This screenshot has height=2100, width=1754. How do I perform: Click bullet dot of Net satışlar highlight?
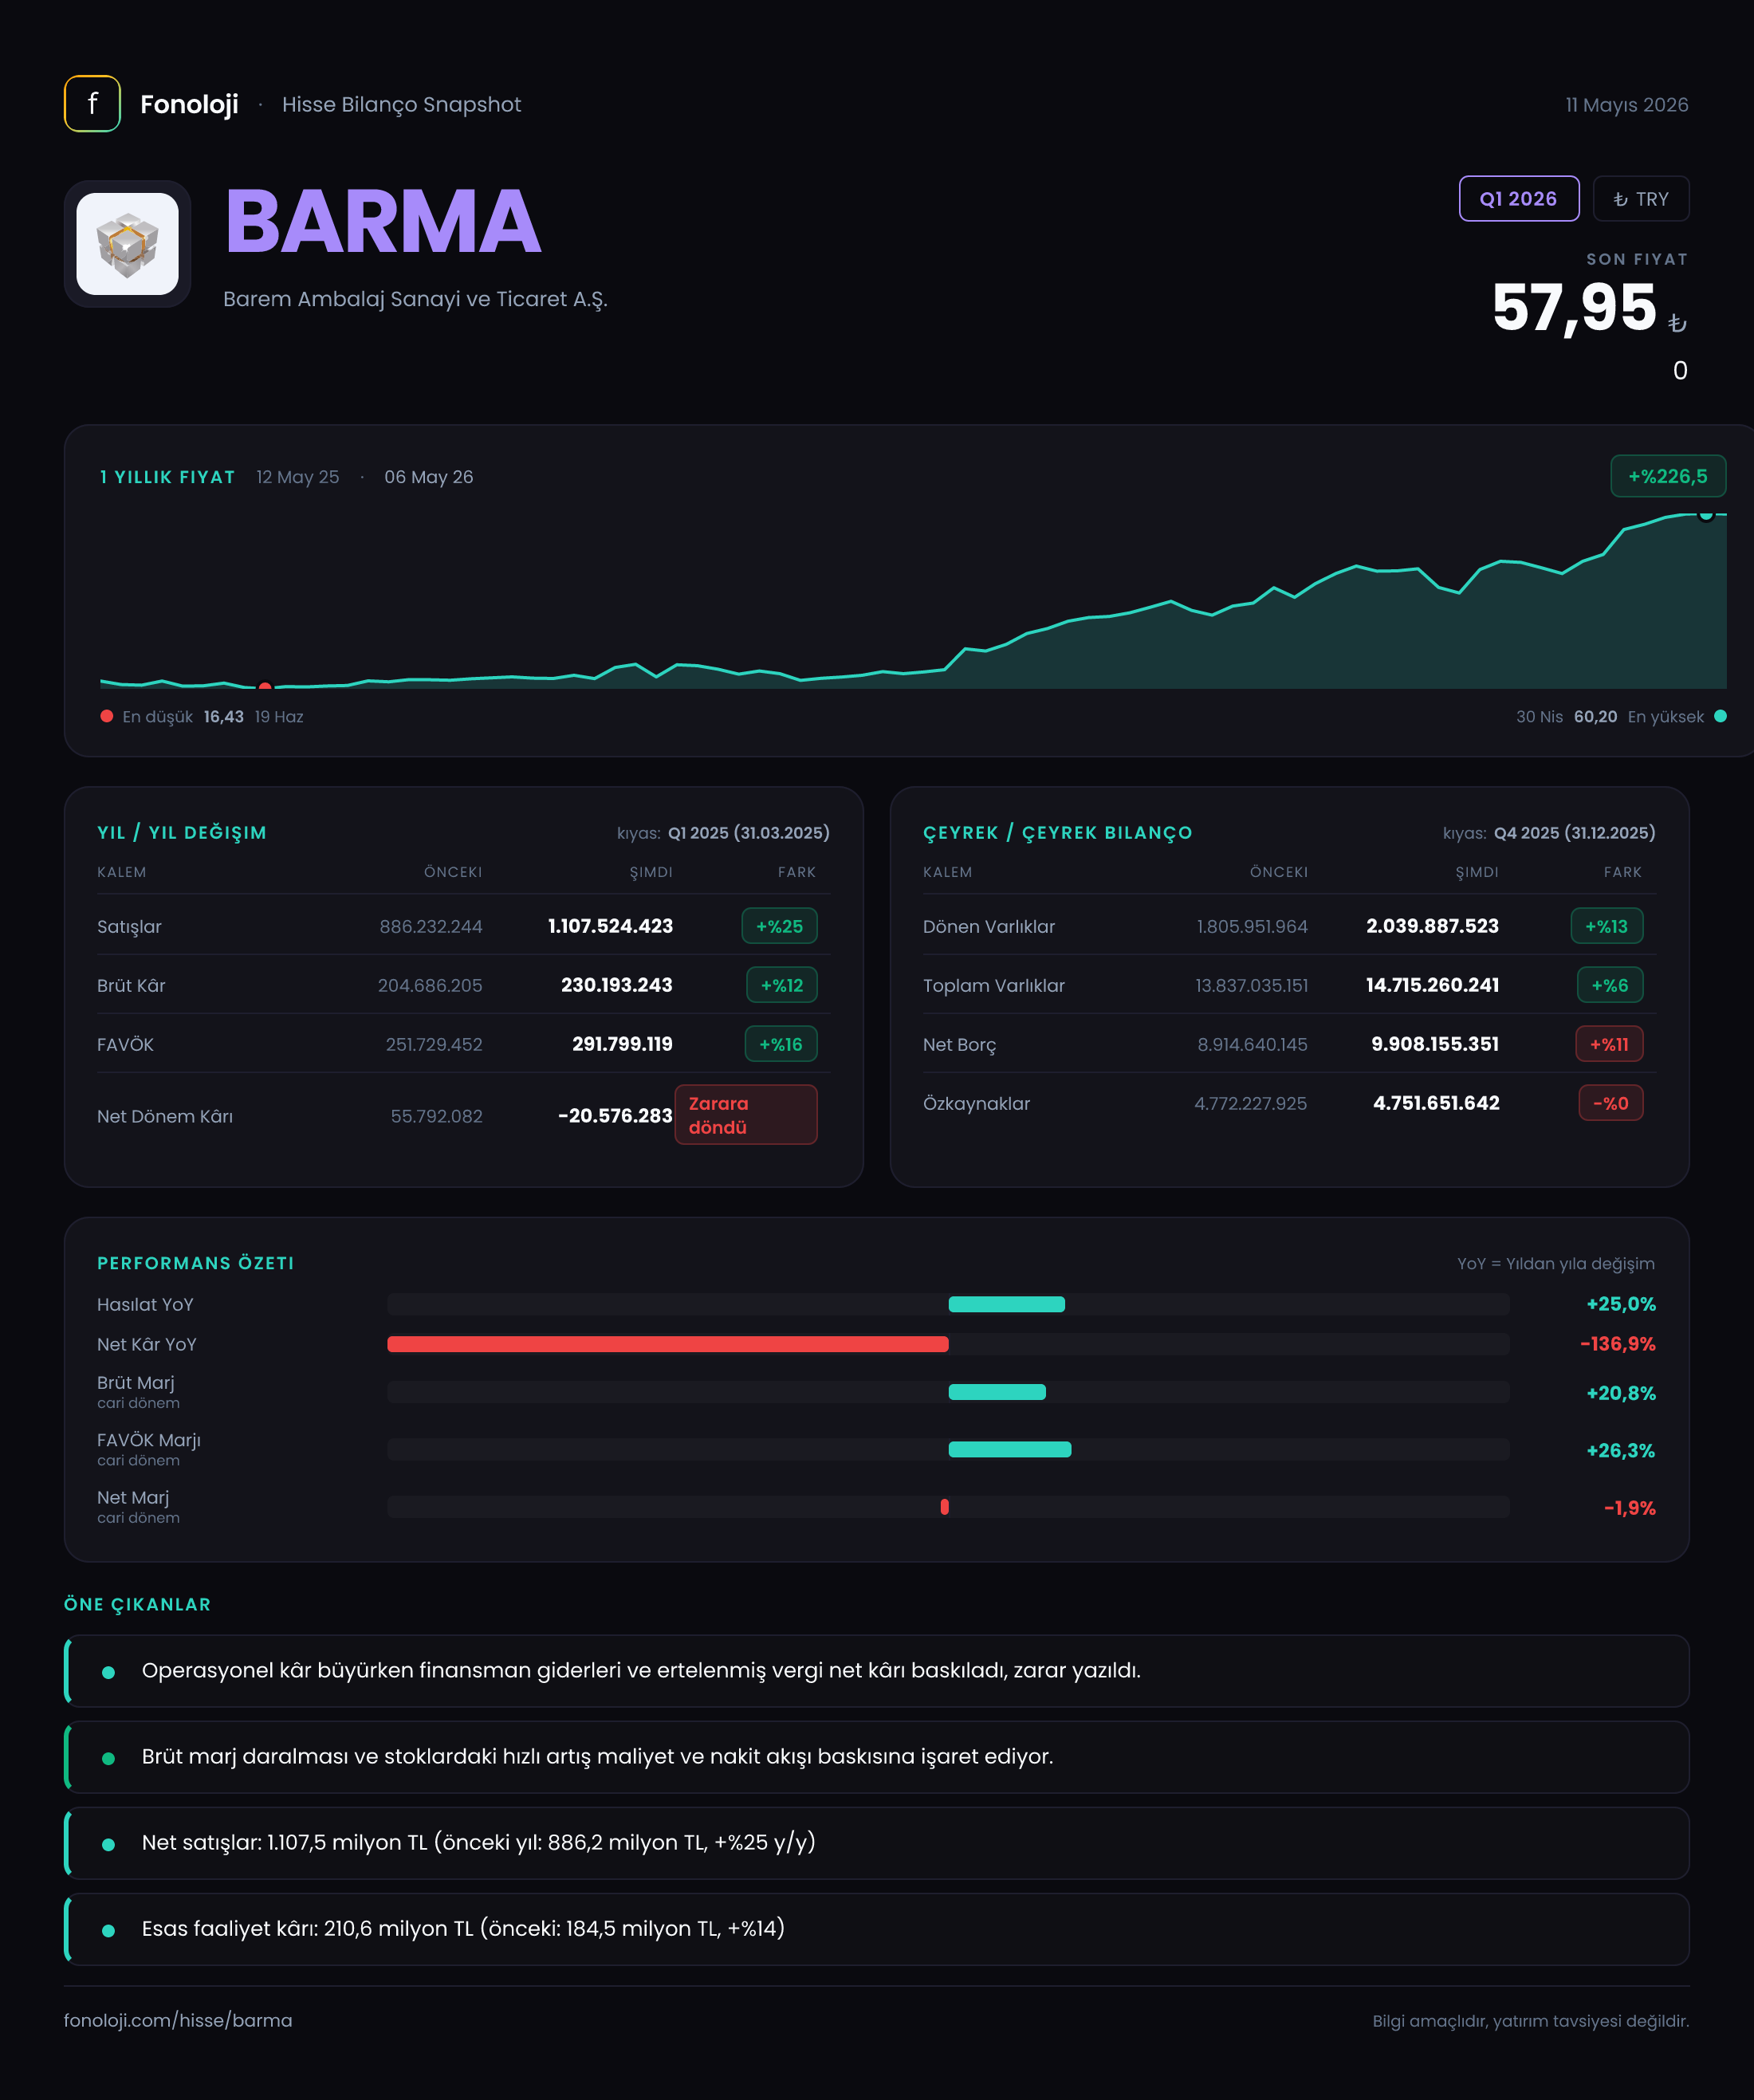[108, 1844]
